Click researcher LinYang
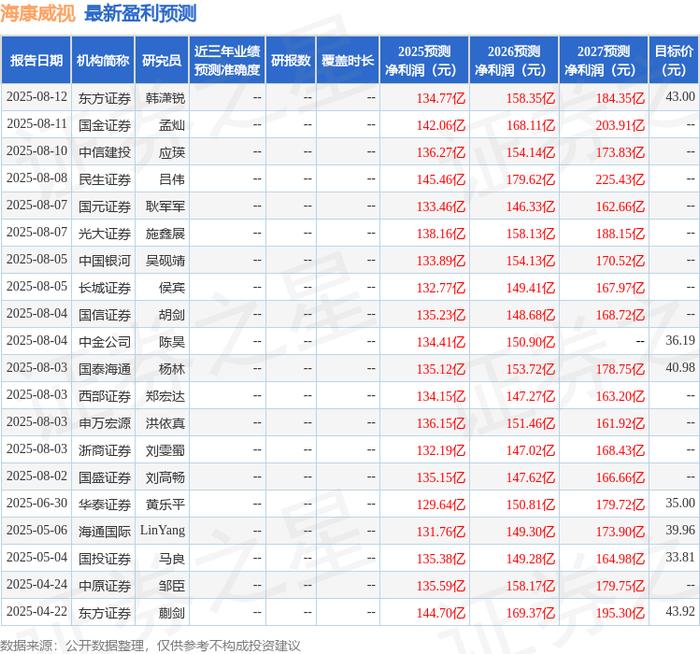This screenshot has height=654, width=700. (162, 530)
